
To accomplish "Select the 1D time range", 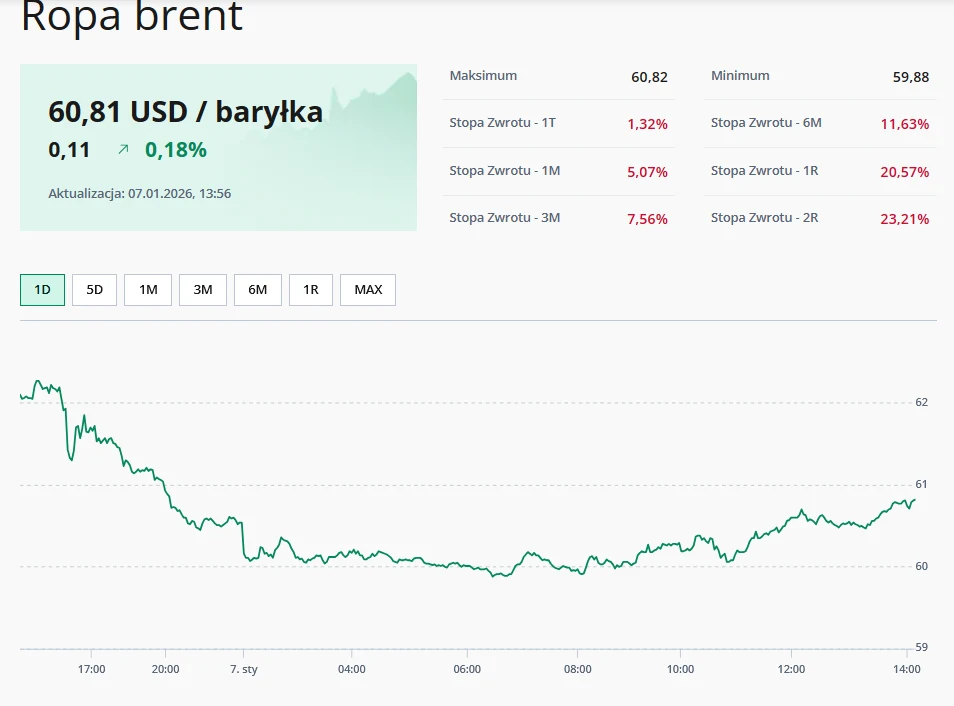I will 40,289.
